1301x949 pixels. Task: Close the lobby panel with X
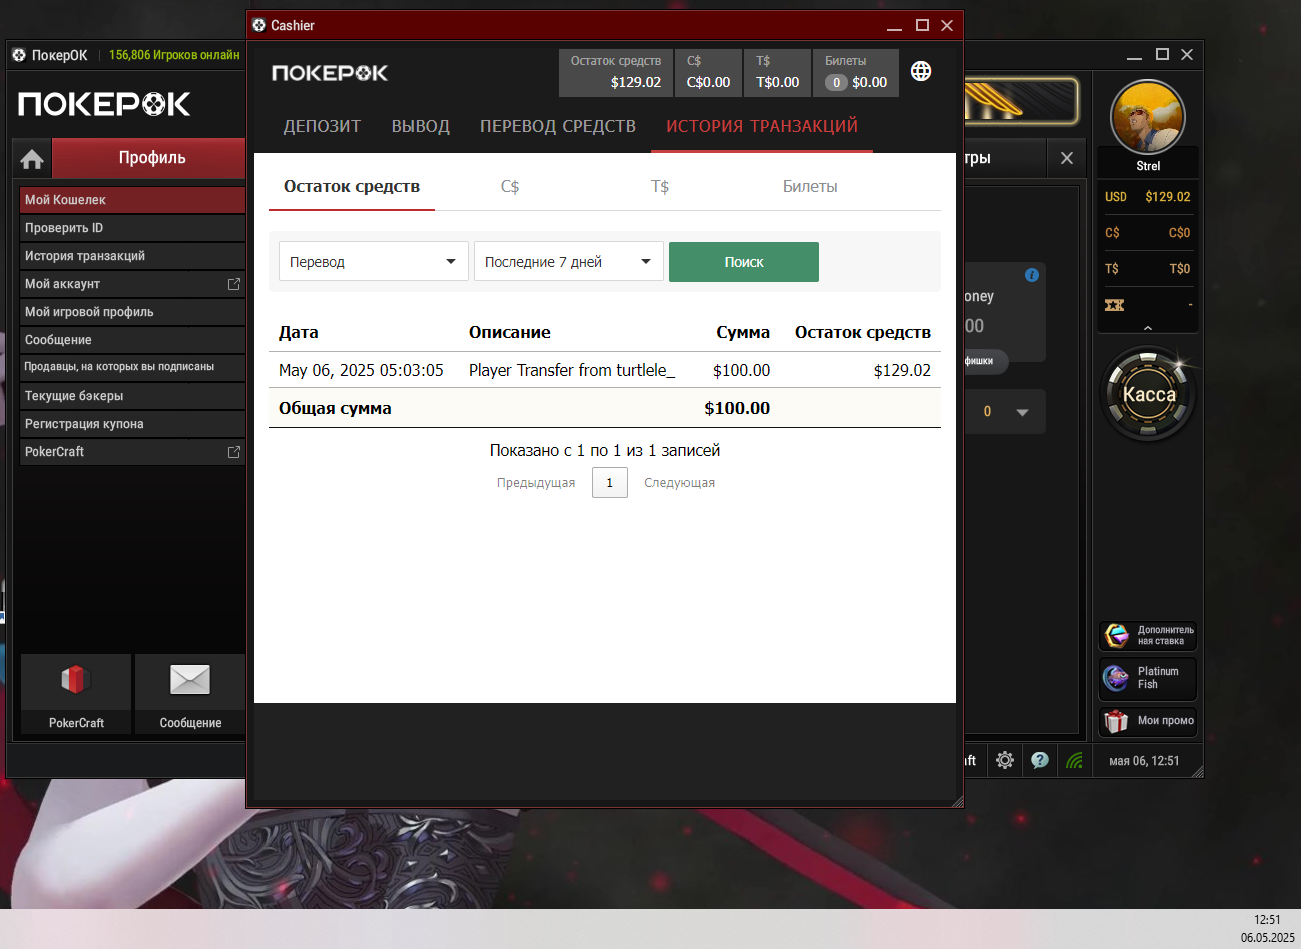(1067, 158)
